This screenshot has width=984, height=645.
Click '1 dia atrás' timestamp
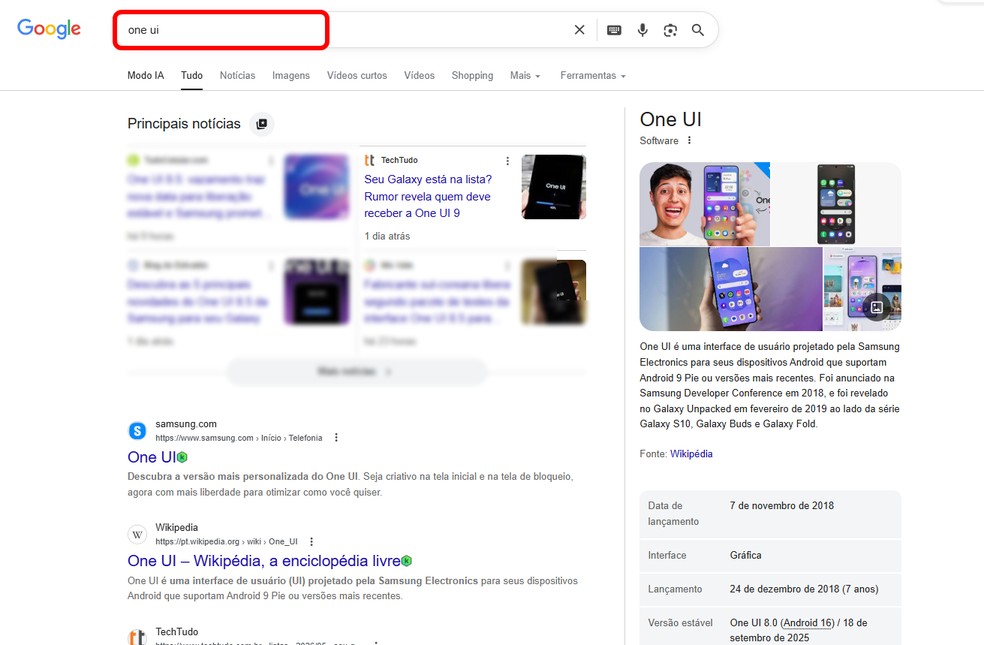click(x=387, y=237)
